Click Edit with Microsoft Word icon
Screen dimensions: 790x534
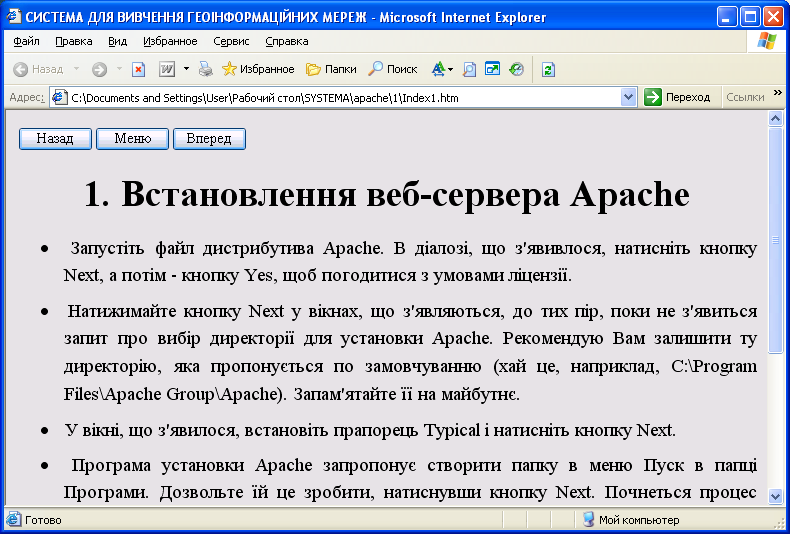167,69
